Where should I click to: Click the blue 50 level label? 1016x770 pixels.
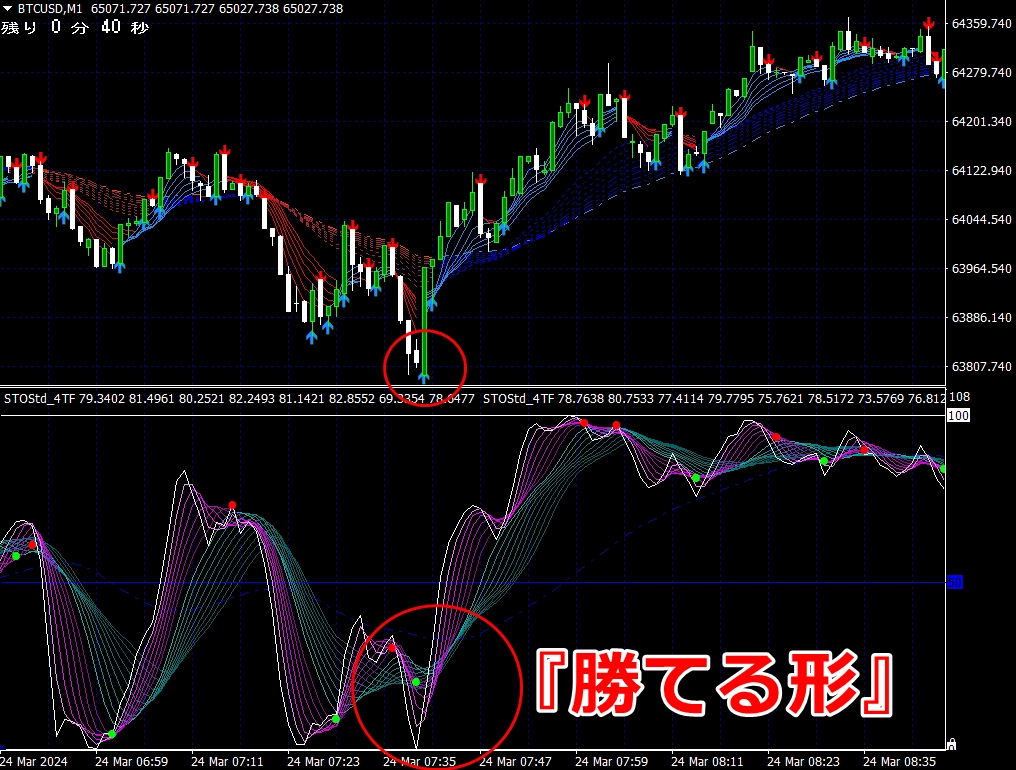pos(955,582)
